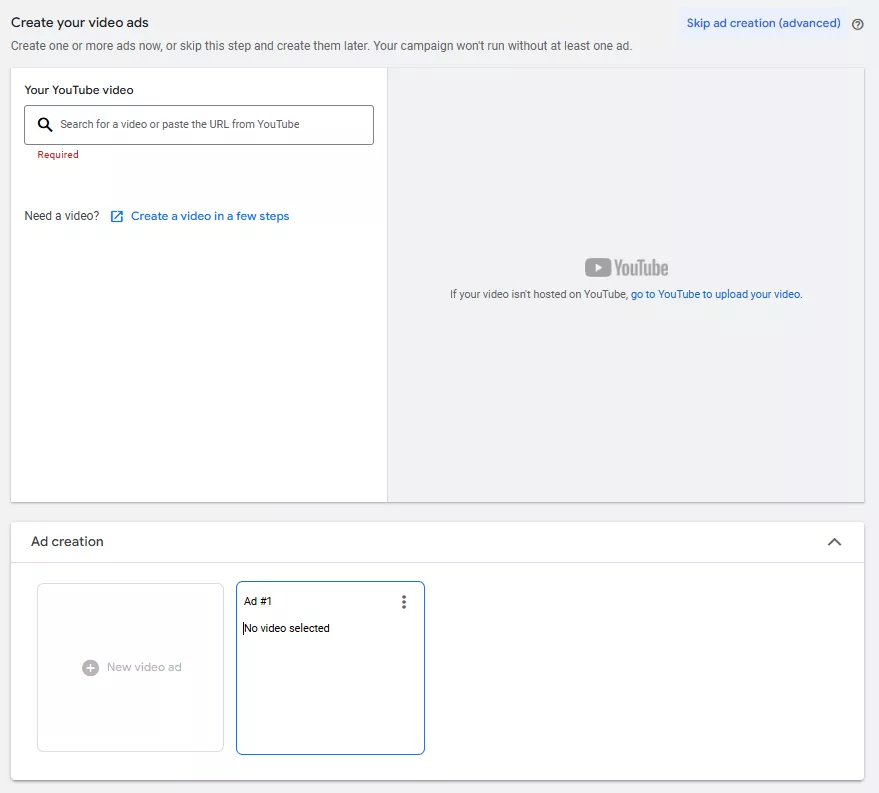Click the magnifying glass search icon
The image size is (879, 793).
click(x=44, y=125)
